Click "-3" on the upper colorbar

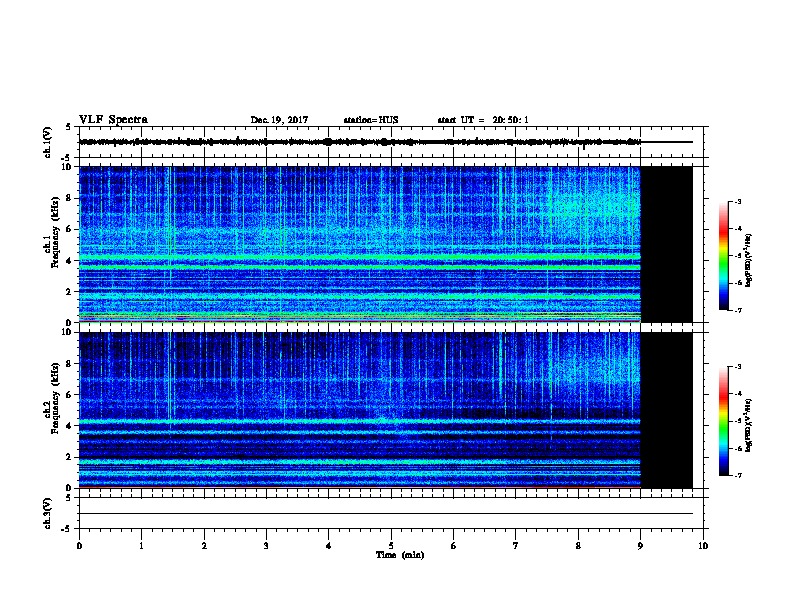(738, 202)
